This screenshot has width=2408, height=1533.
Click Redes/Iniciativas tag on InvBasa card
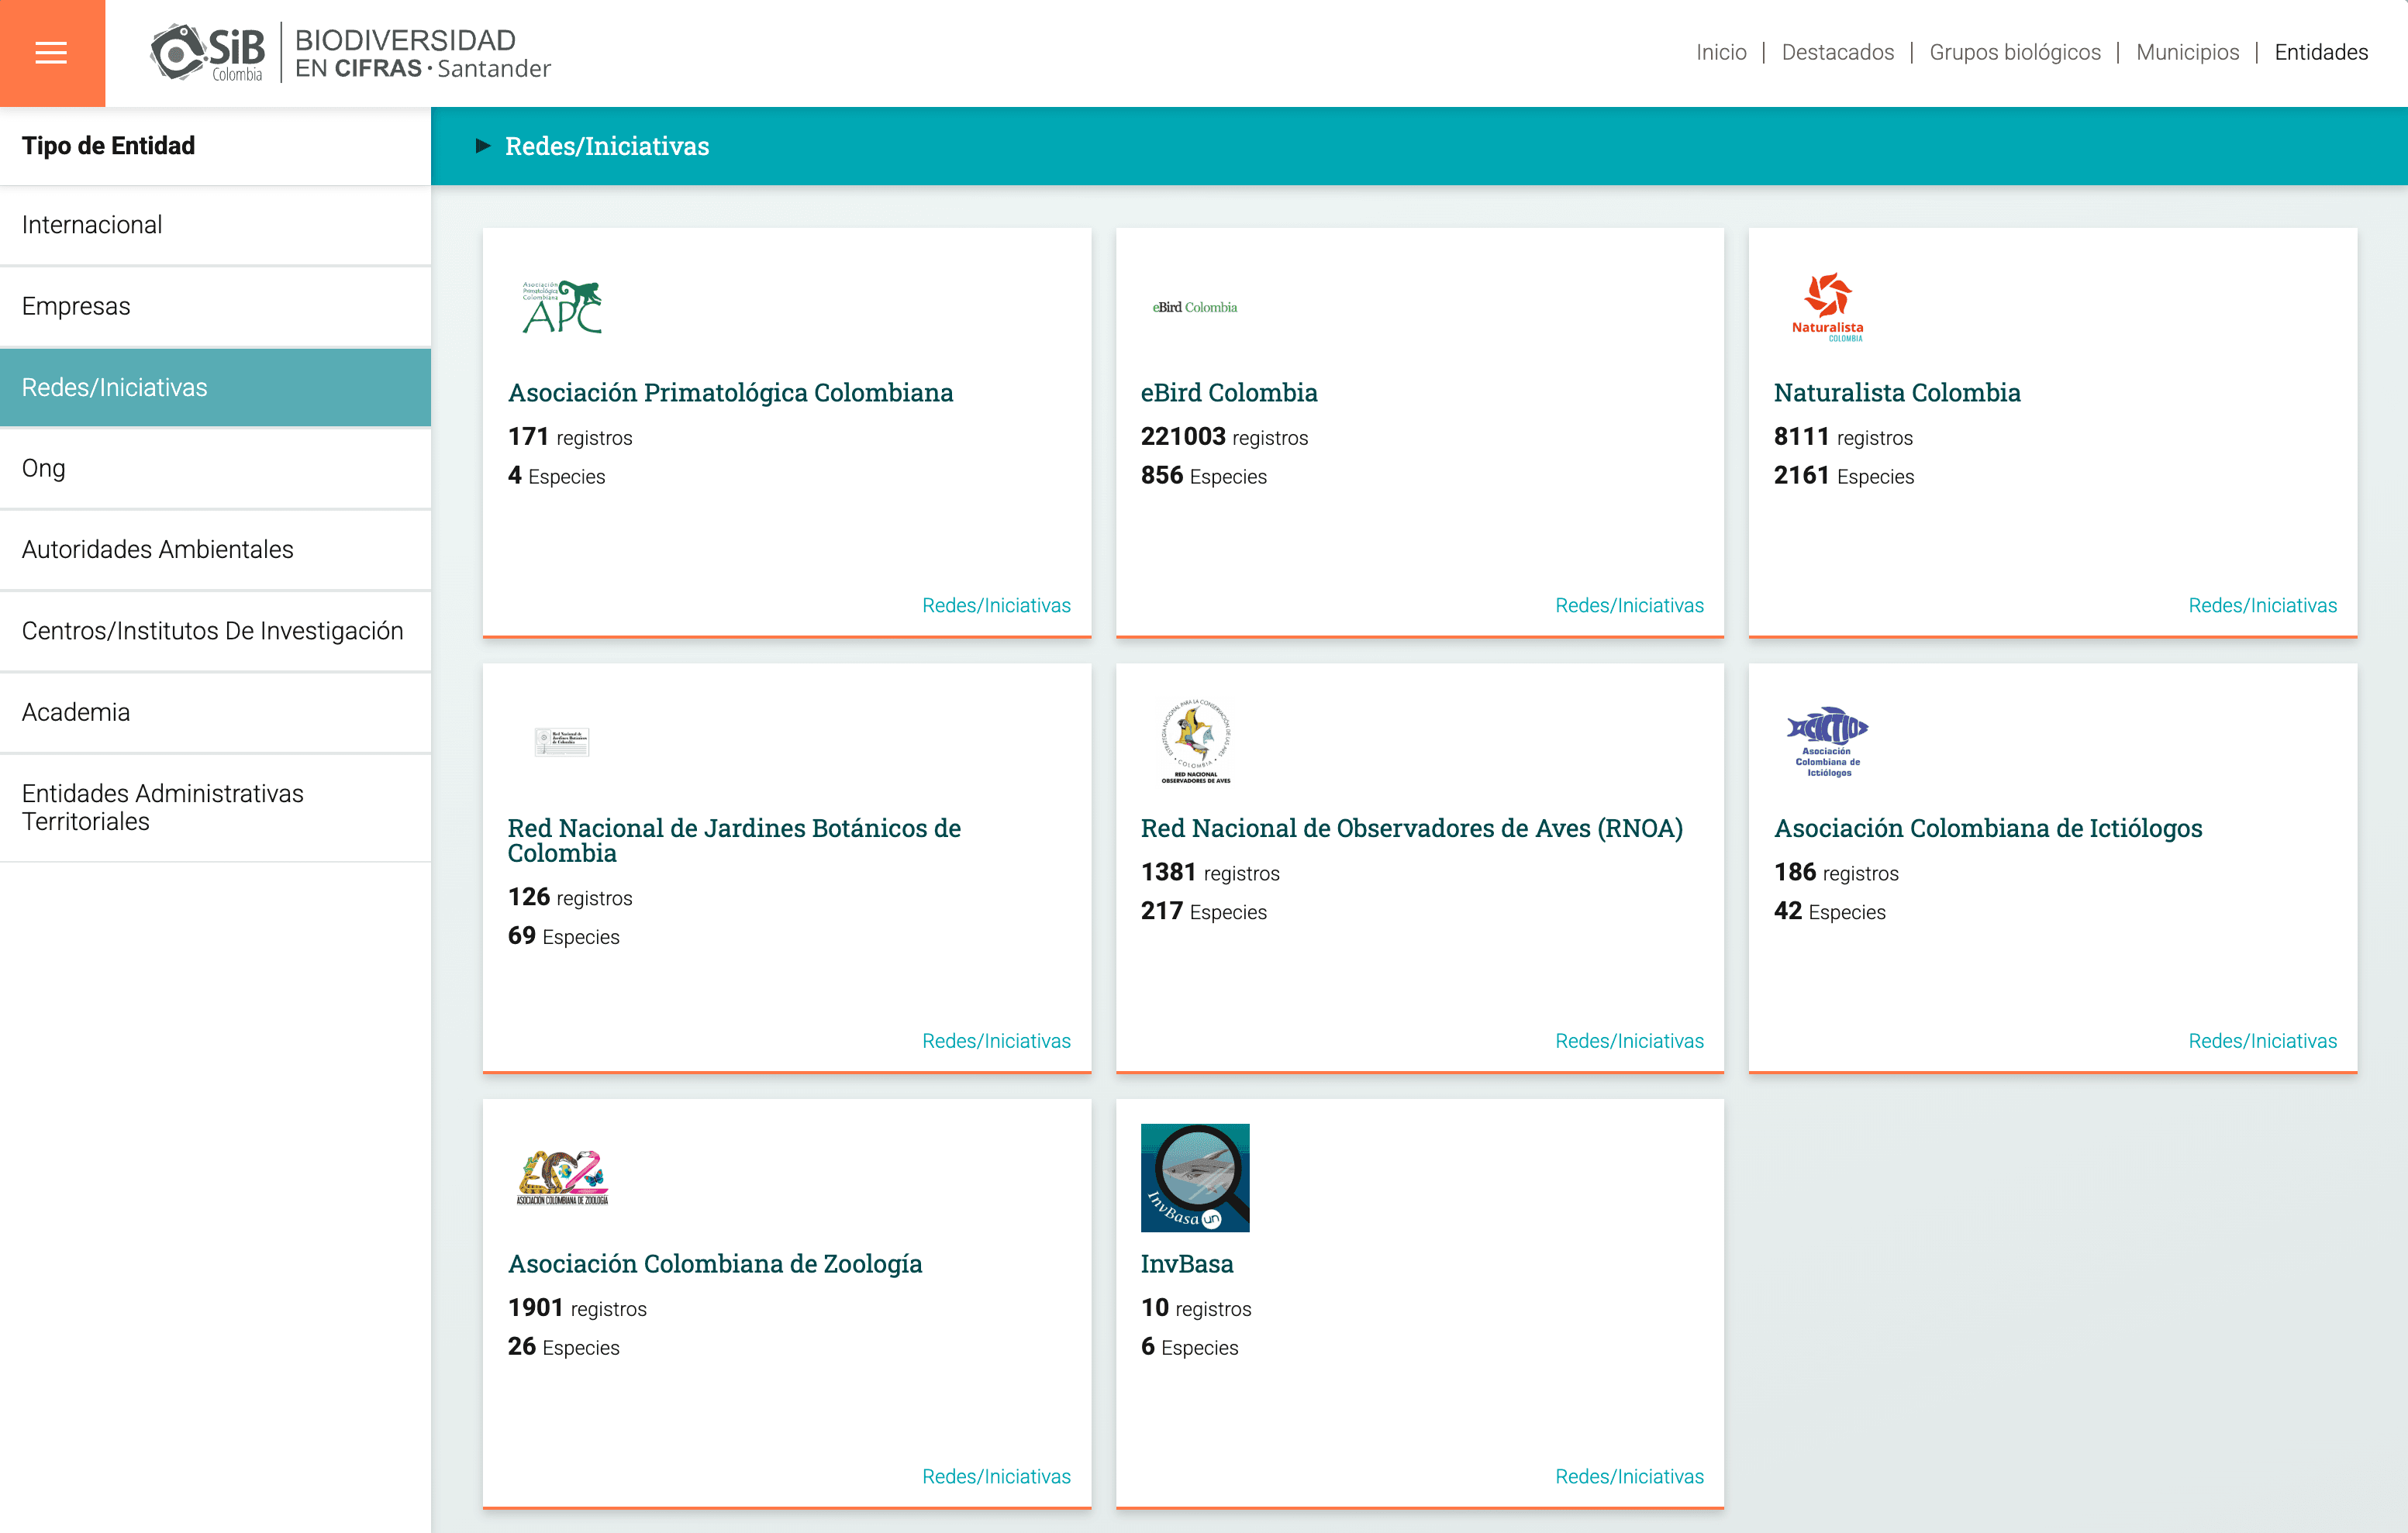coord(1629,1476)
